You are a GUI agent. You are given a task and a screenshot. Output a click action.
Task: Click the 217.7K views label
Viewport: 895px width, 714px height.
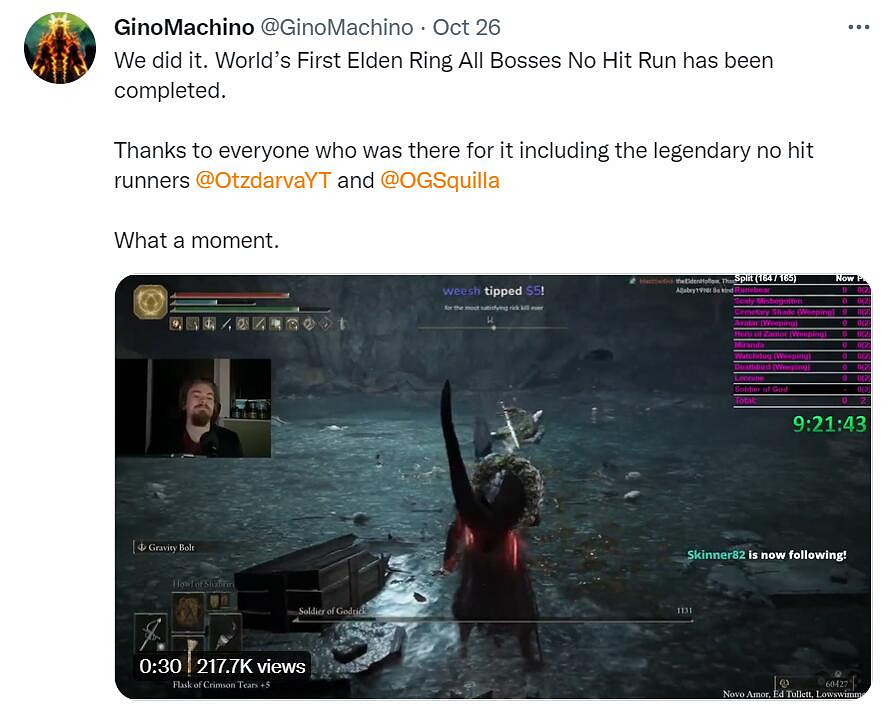251,666
